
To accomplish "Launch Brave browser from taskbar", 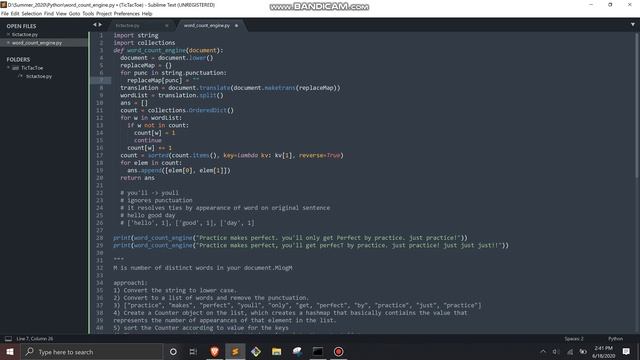I will pos(214,351).
